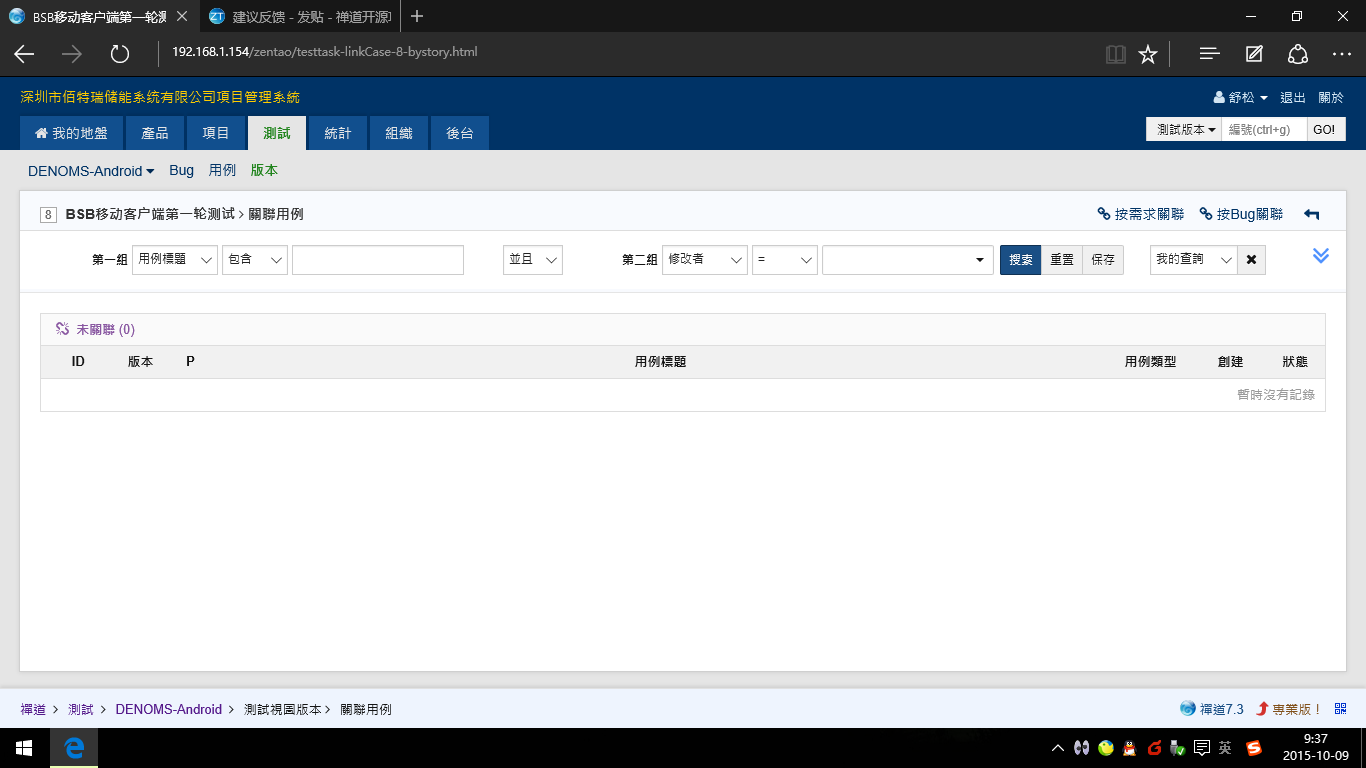Open the Edge Hub panel
This screenshot has height=768, width=1366.
coord(1209,54)
